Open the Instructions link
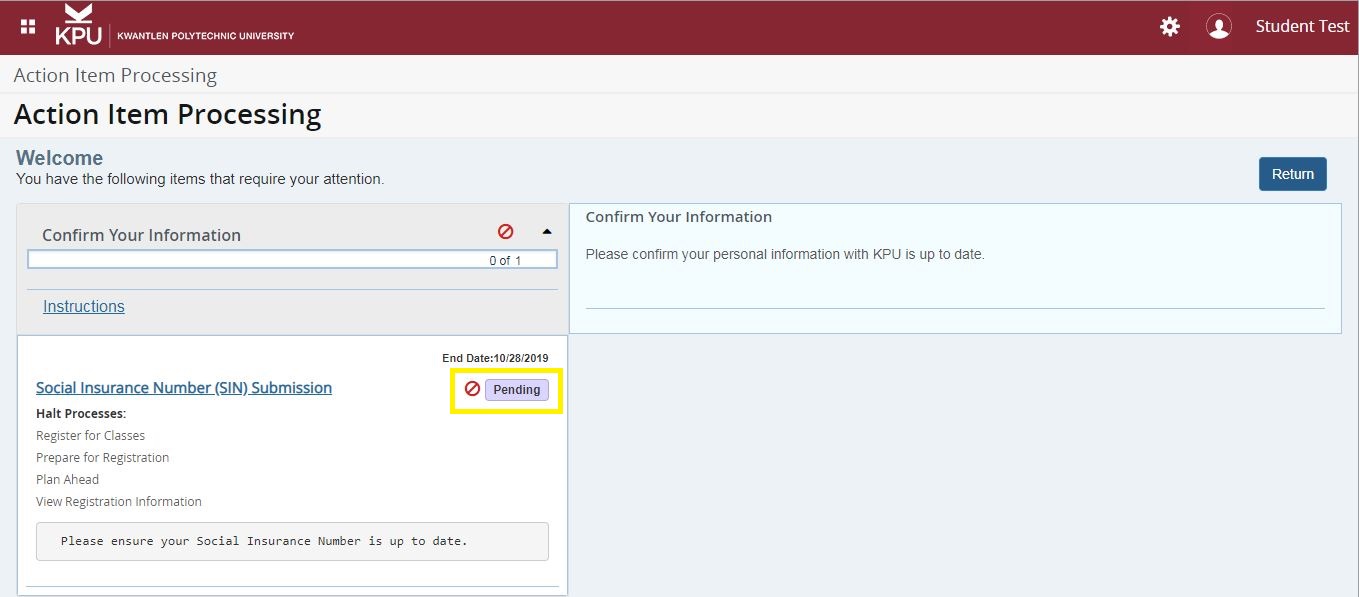The height and width of the screenshot is (597, 1359). (84, 307)
